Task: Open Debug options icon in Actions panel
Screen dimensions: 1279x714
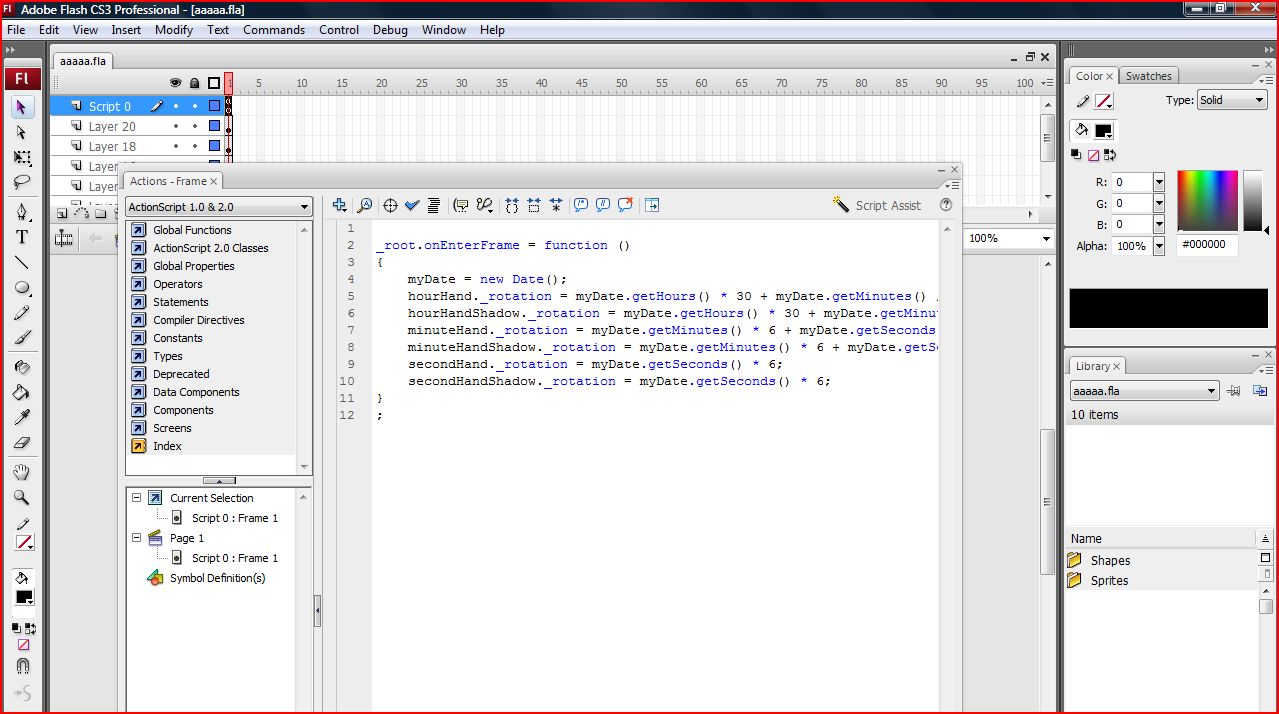Action: point(485,205)
